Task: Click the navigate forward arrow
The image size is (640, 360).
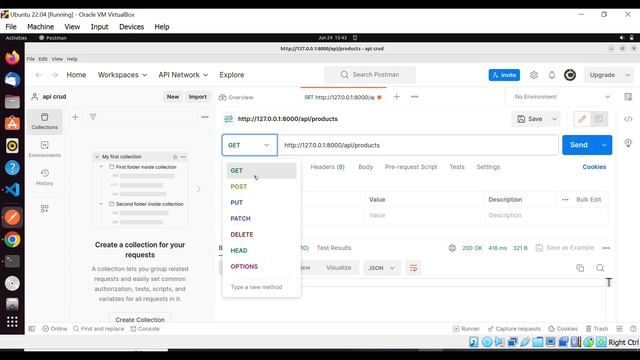Action: tap(55, 75)
